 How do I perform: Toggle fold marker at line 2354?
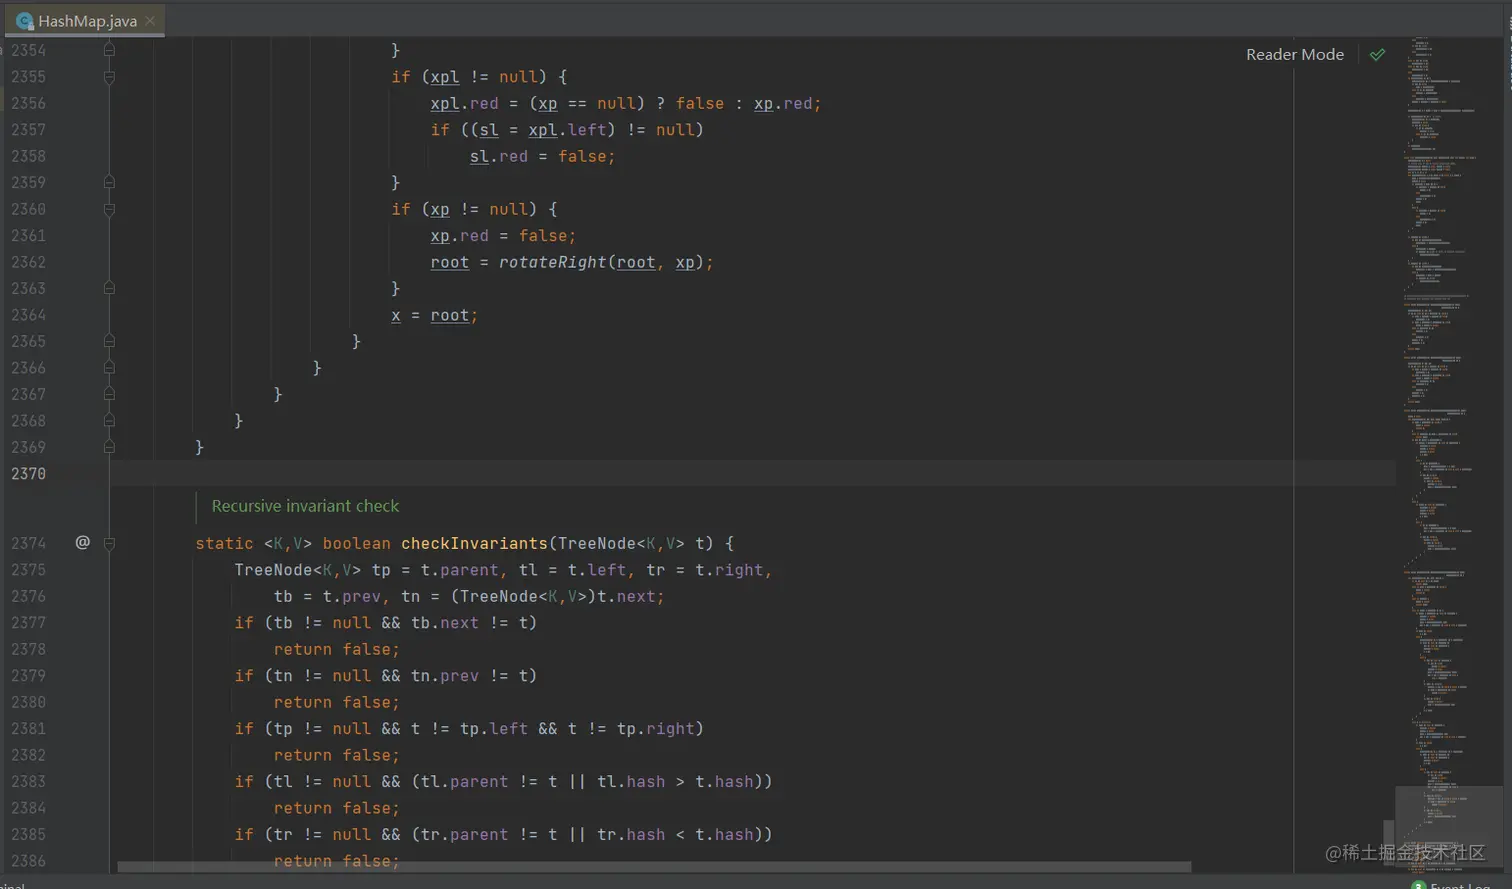(x=110, y=50)
